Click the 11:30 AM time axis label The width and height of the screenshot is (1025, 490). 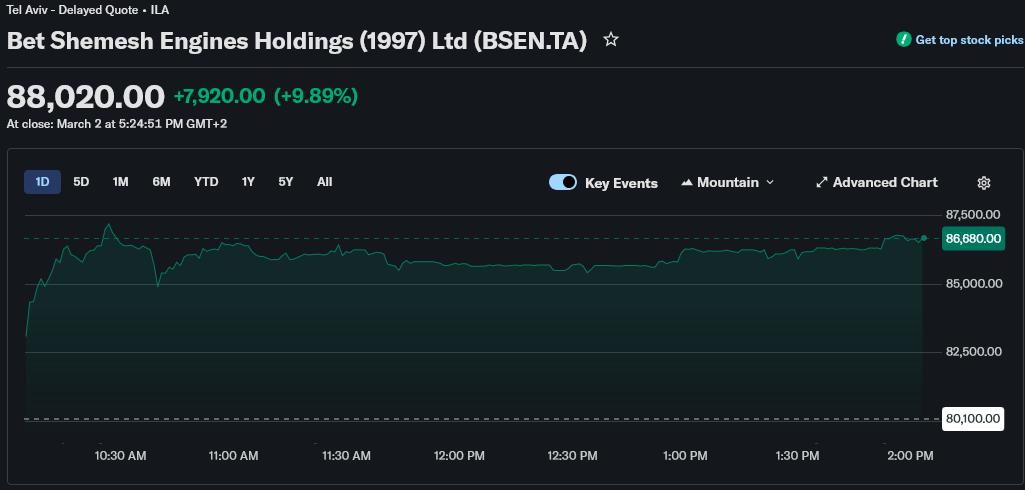[x=346, y=455]
